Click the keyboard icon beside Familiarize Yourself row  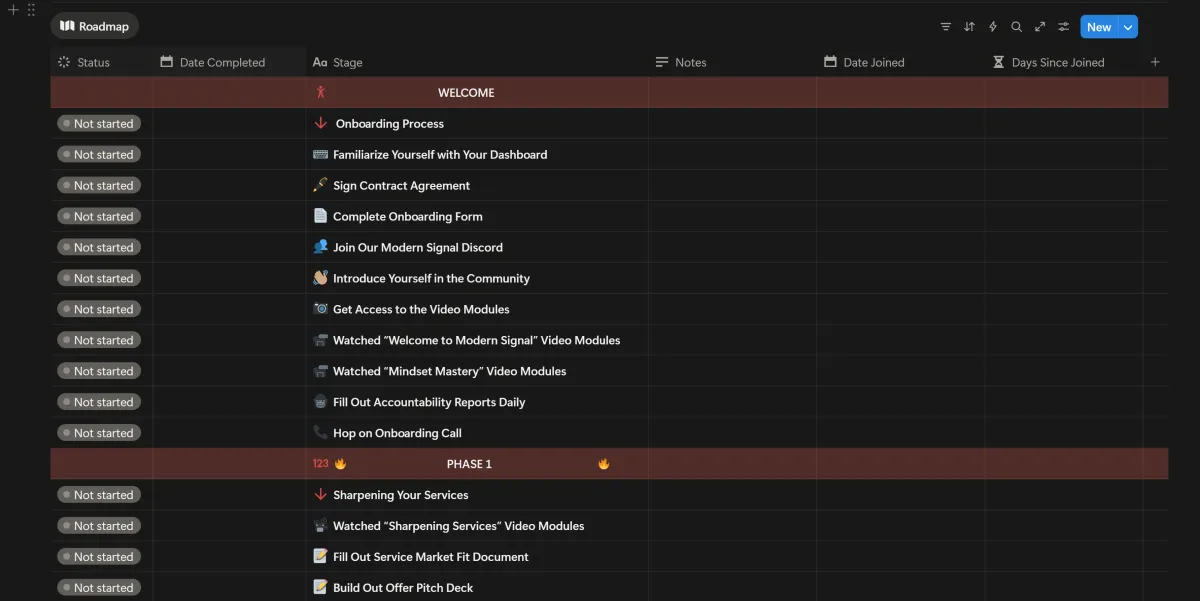(x=320, y=154)
